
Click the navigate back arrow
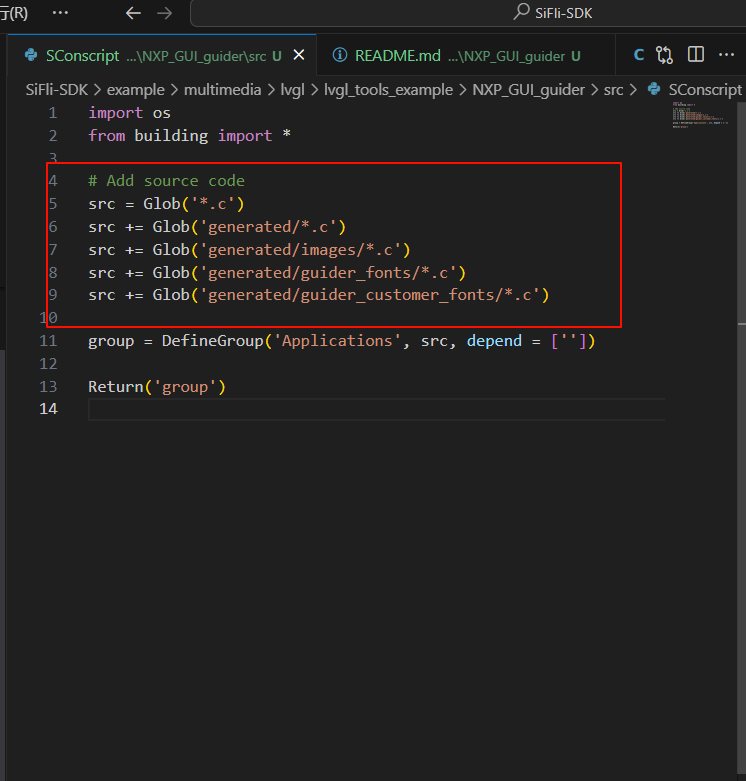pos(133,13)
